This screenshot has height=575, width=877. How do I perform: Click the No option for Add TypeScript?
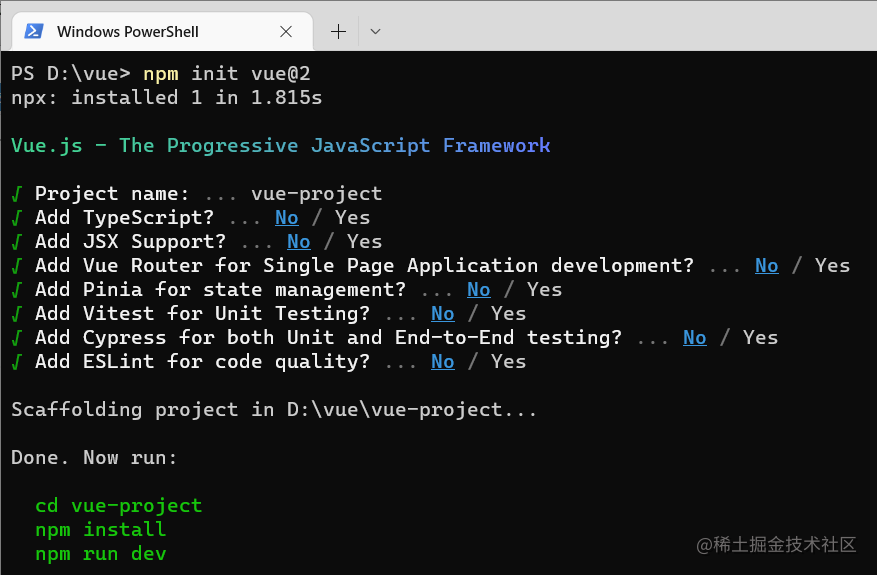click(x=287, y=218)
